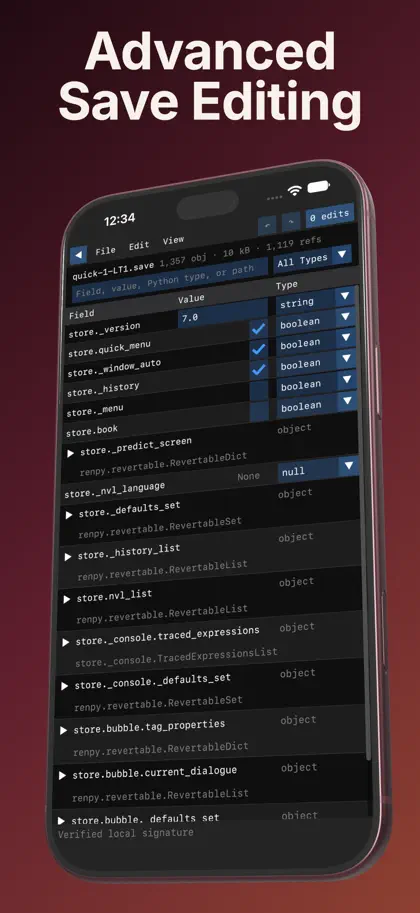Open type dropdown for store._version (string)

pos(315,300)
